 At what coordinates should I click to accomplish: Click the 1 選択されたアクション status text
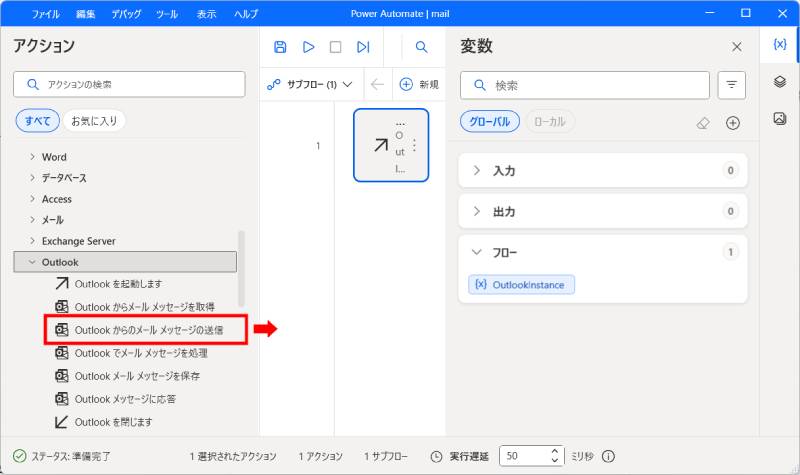[233, 456]
